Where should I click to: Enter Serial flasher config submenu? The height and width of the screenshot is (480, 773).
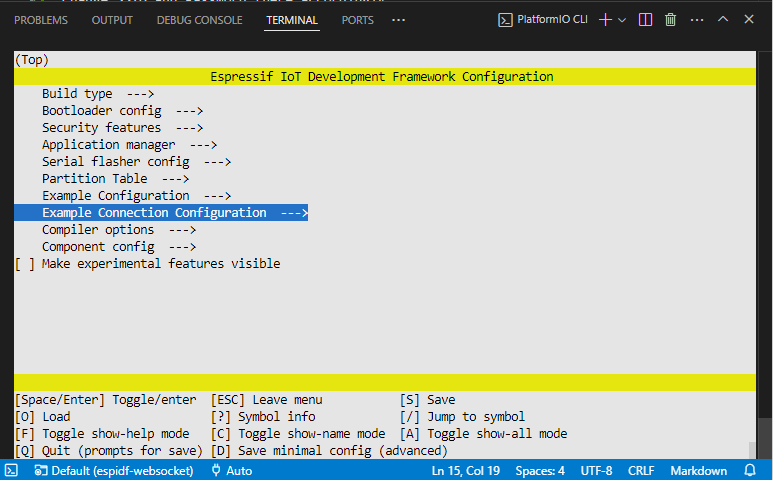tap(137, 162)
